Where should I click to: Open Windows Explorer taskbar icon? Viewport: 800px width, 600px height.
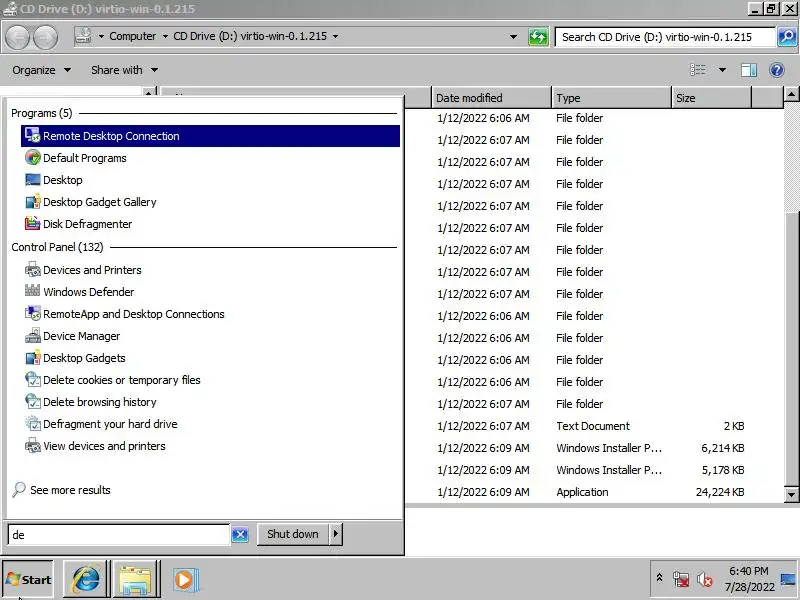point(136,579)
